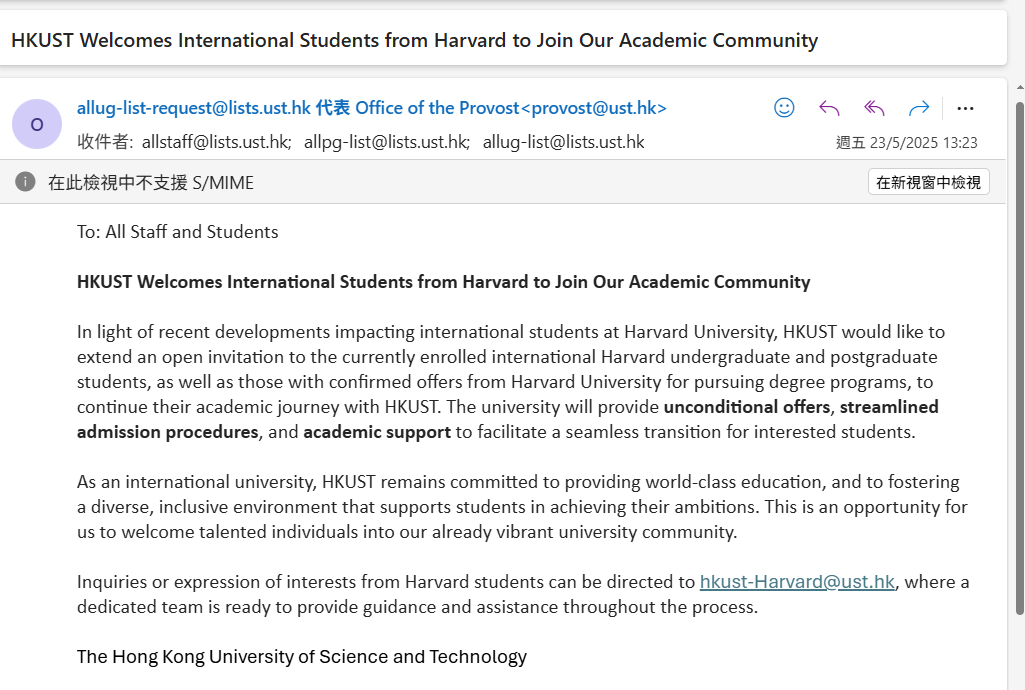Click the scrollbar up arrow
This screenshot has width=1025, height=690.
(x=1020, y=87)
